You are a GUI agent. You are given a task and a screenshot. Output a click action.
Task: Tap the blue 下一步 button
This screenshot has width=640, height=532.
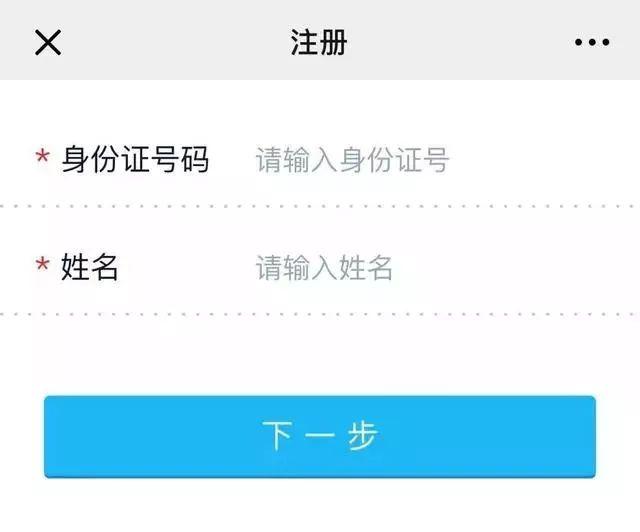tap(320, 436)
